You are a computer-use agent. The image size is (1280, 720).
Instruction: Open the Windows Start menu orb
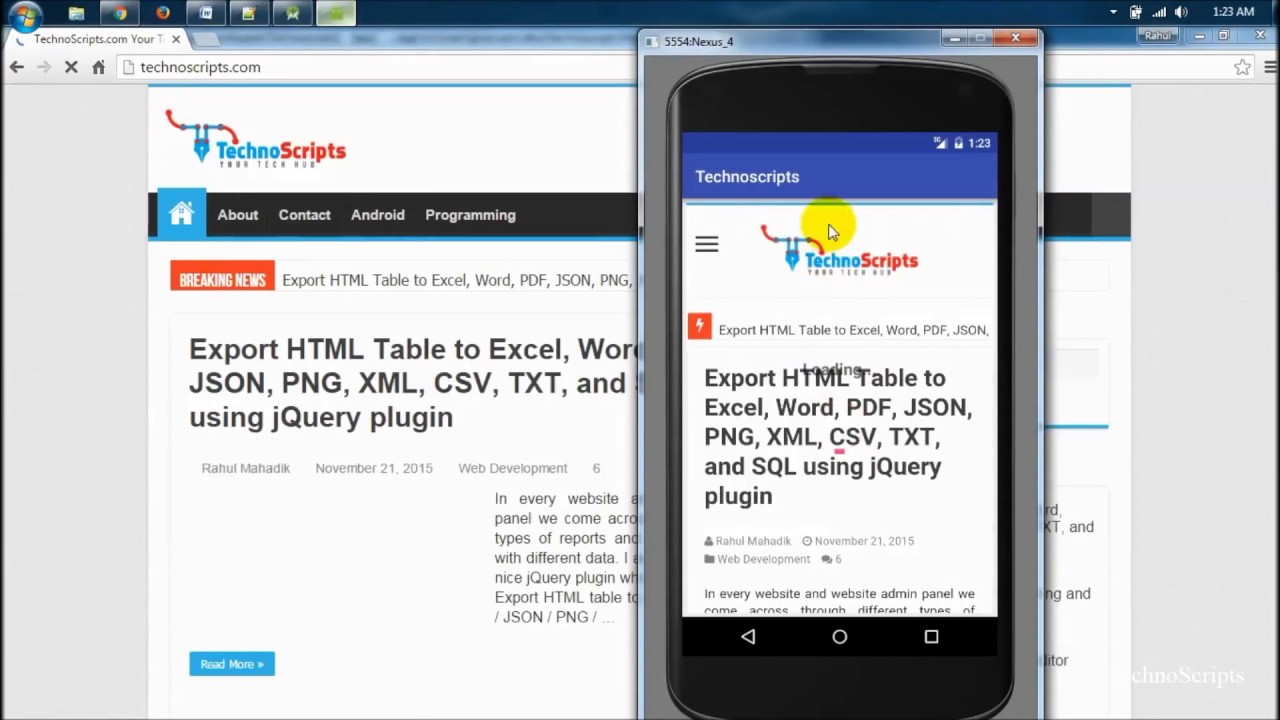click(x=24, y=14)
